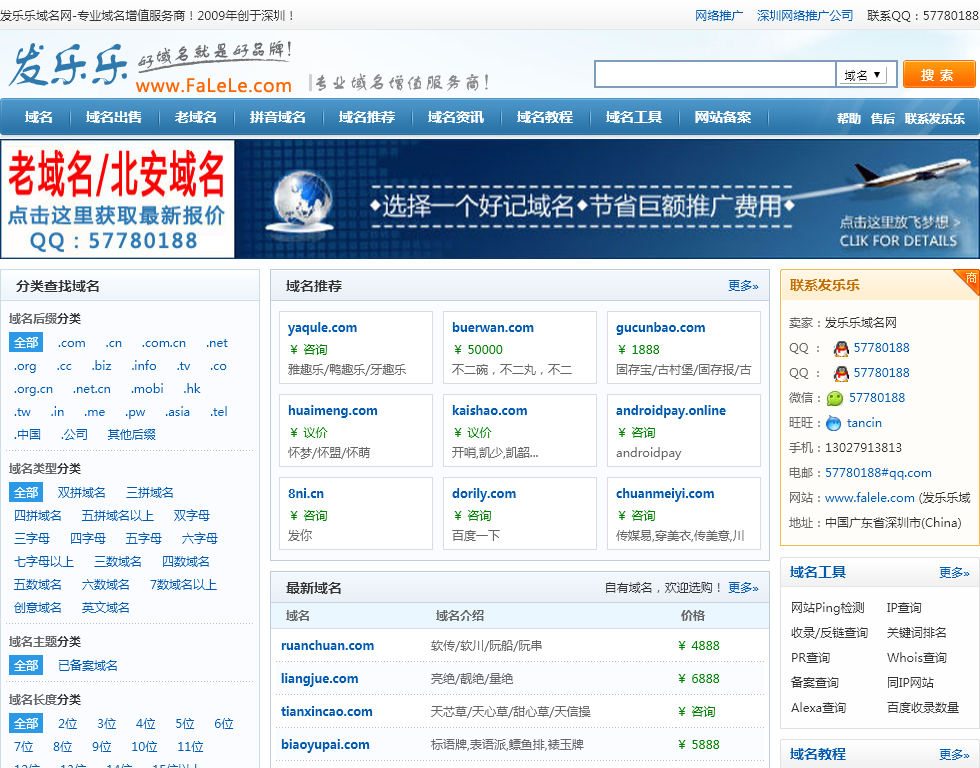Click the green WeChat icon

coord(834,398)
